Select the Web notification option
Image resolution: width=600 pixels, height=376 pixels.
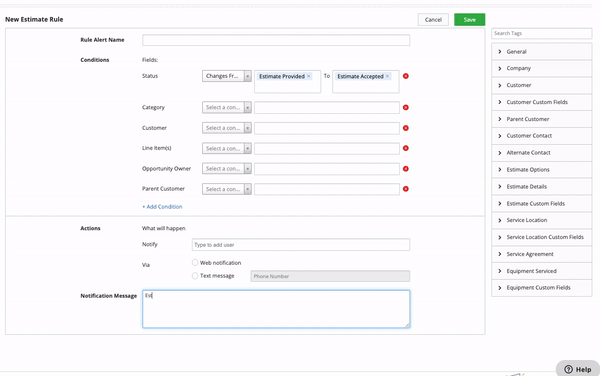195,262
